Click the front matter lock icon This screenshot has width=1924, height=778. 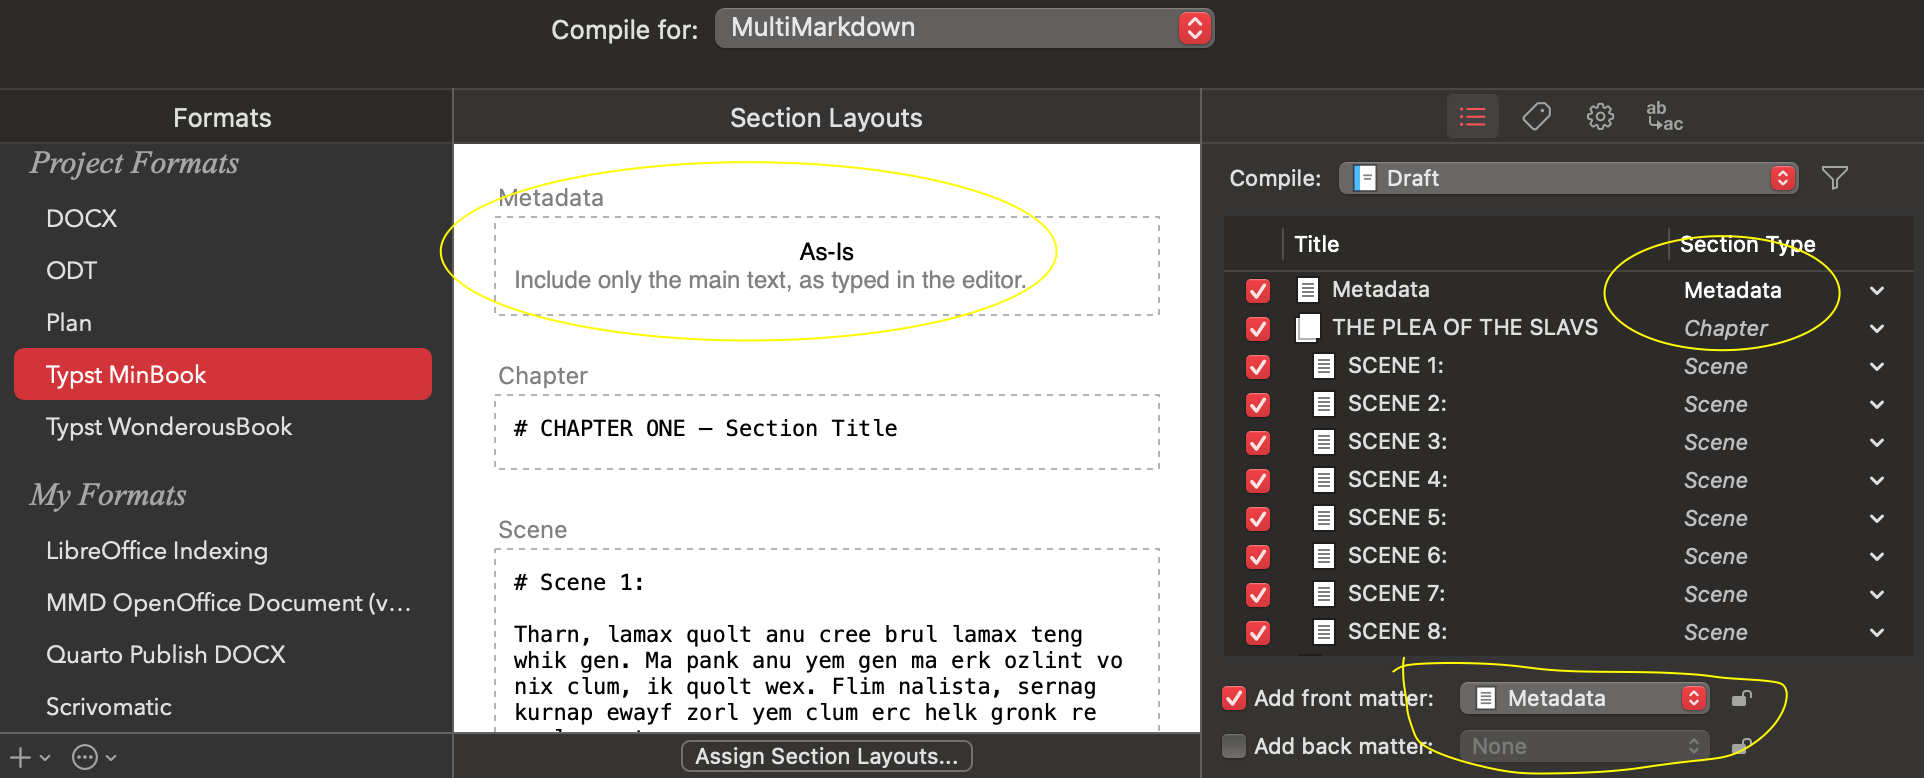click(x=1741, y=698)
